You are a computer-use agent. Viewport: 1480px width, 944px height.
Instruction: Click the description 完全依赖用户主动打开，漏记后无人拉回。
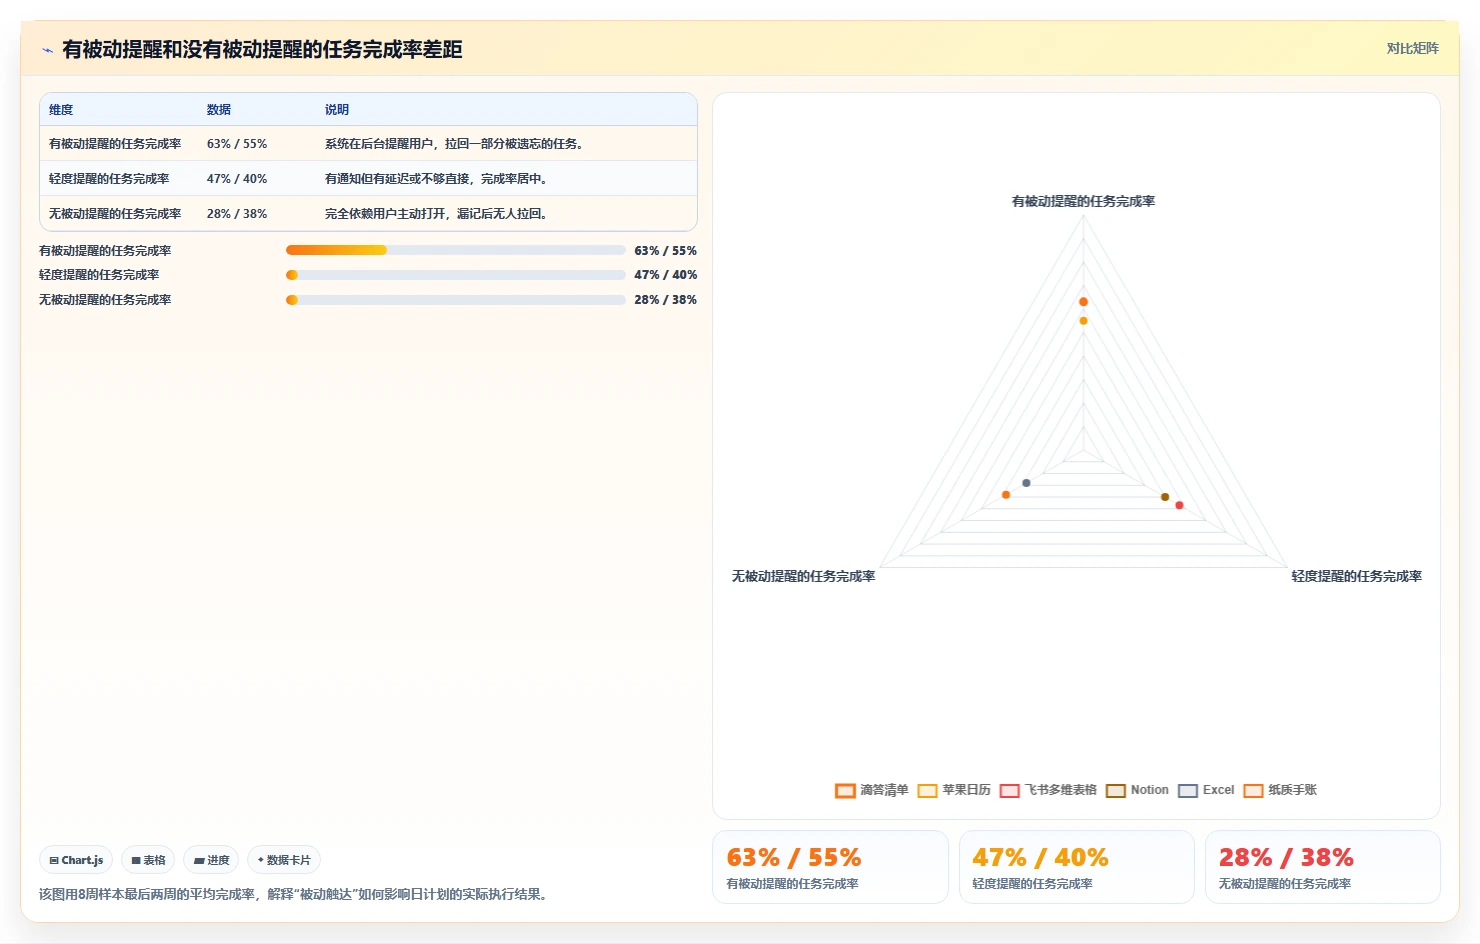436,214
